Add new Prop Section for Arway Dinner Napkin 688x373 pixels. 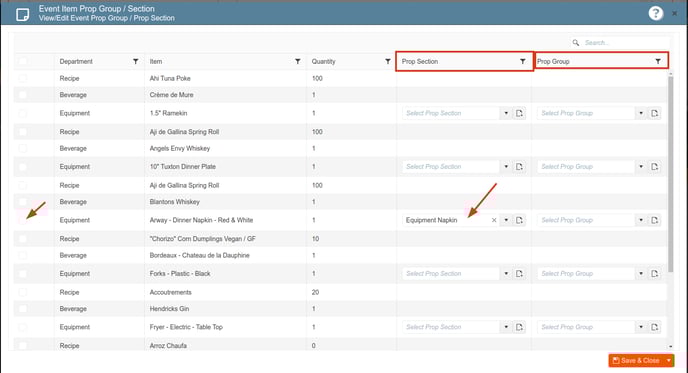[520, 220]
